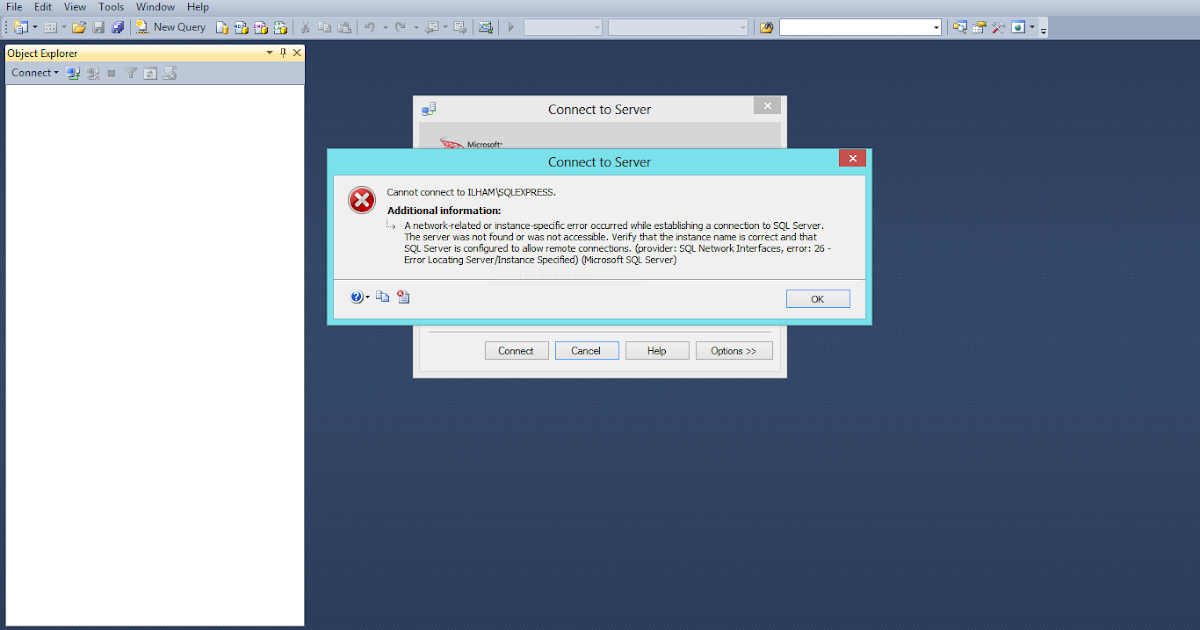1200x630 pixels.
Task: Close the Object Explorer panel
Action: [x=297, y=53]
